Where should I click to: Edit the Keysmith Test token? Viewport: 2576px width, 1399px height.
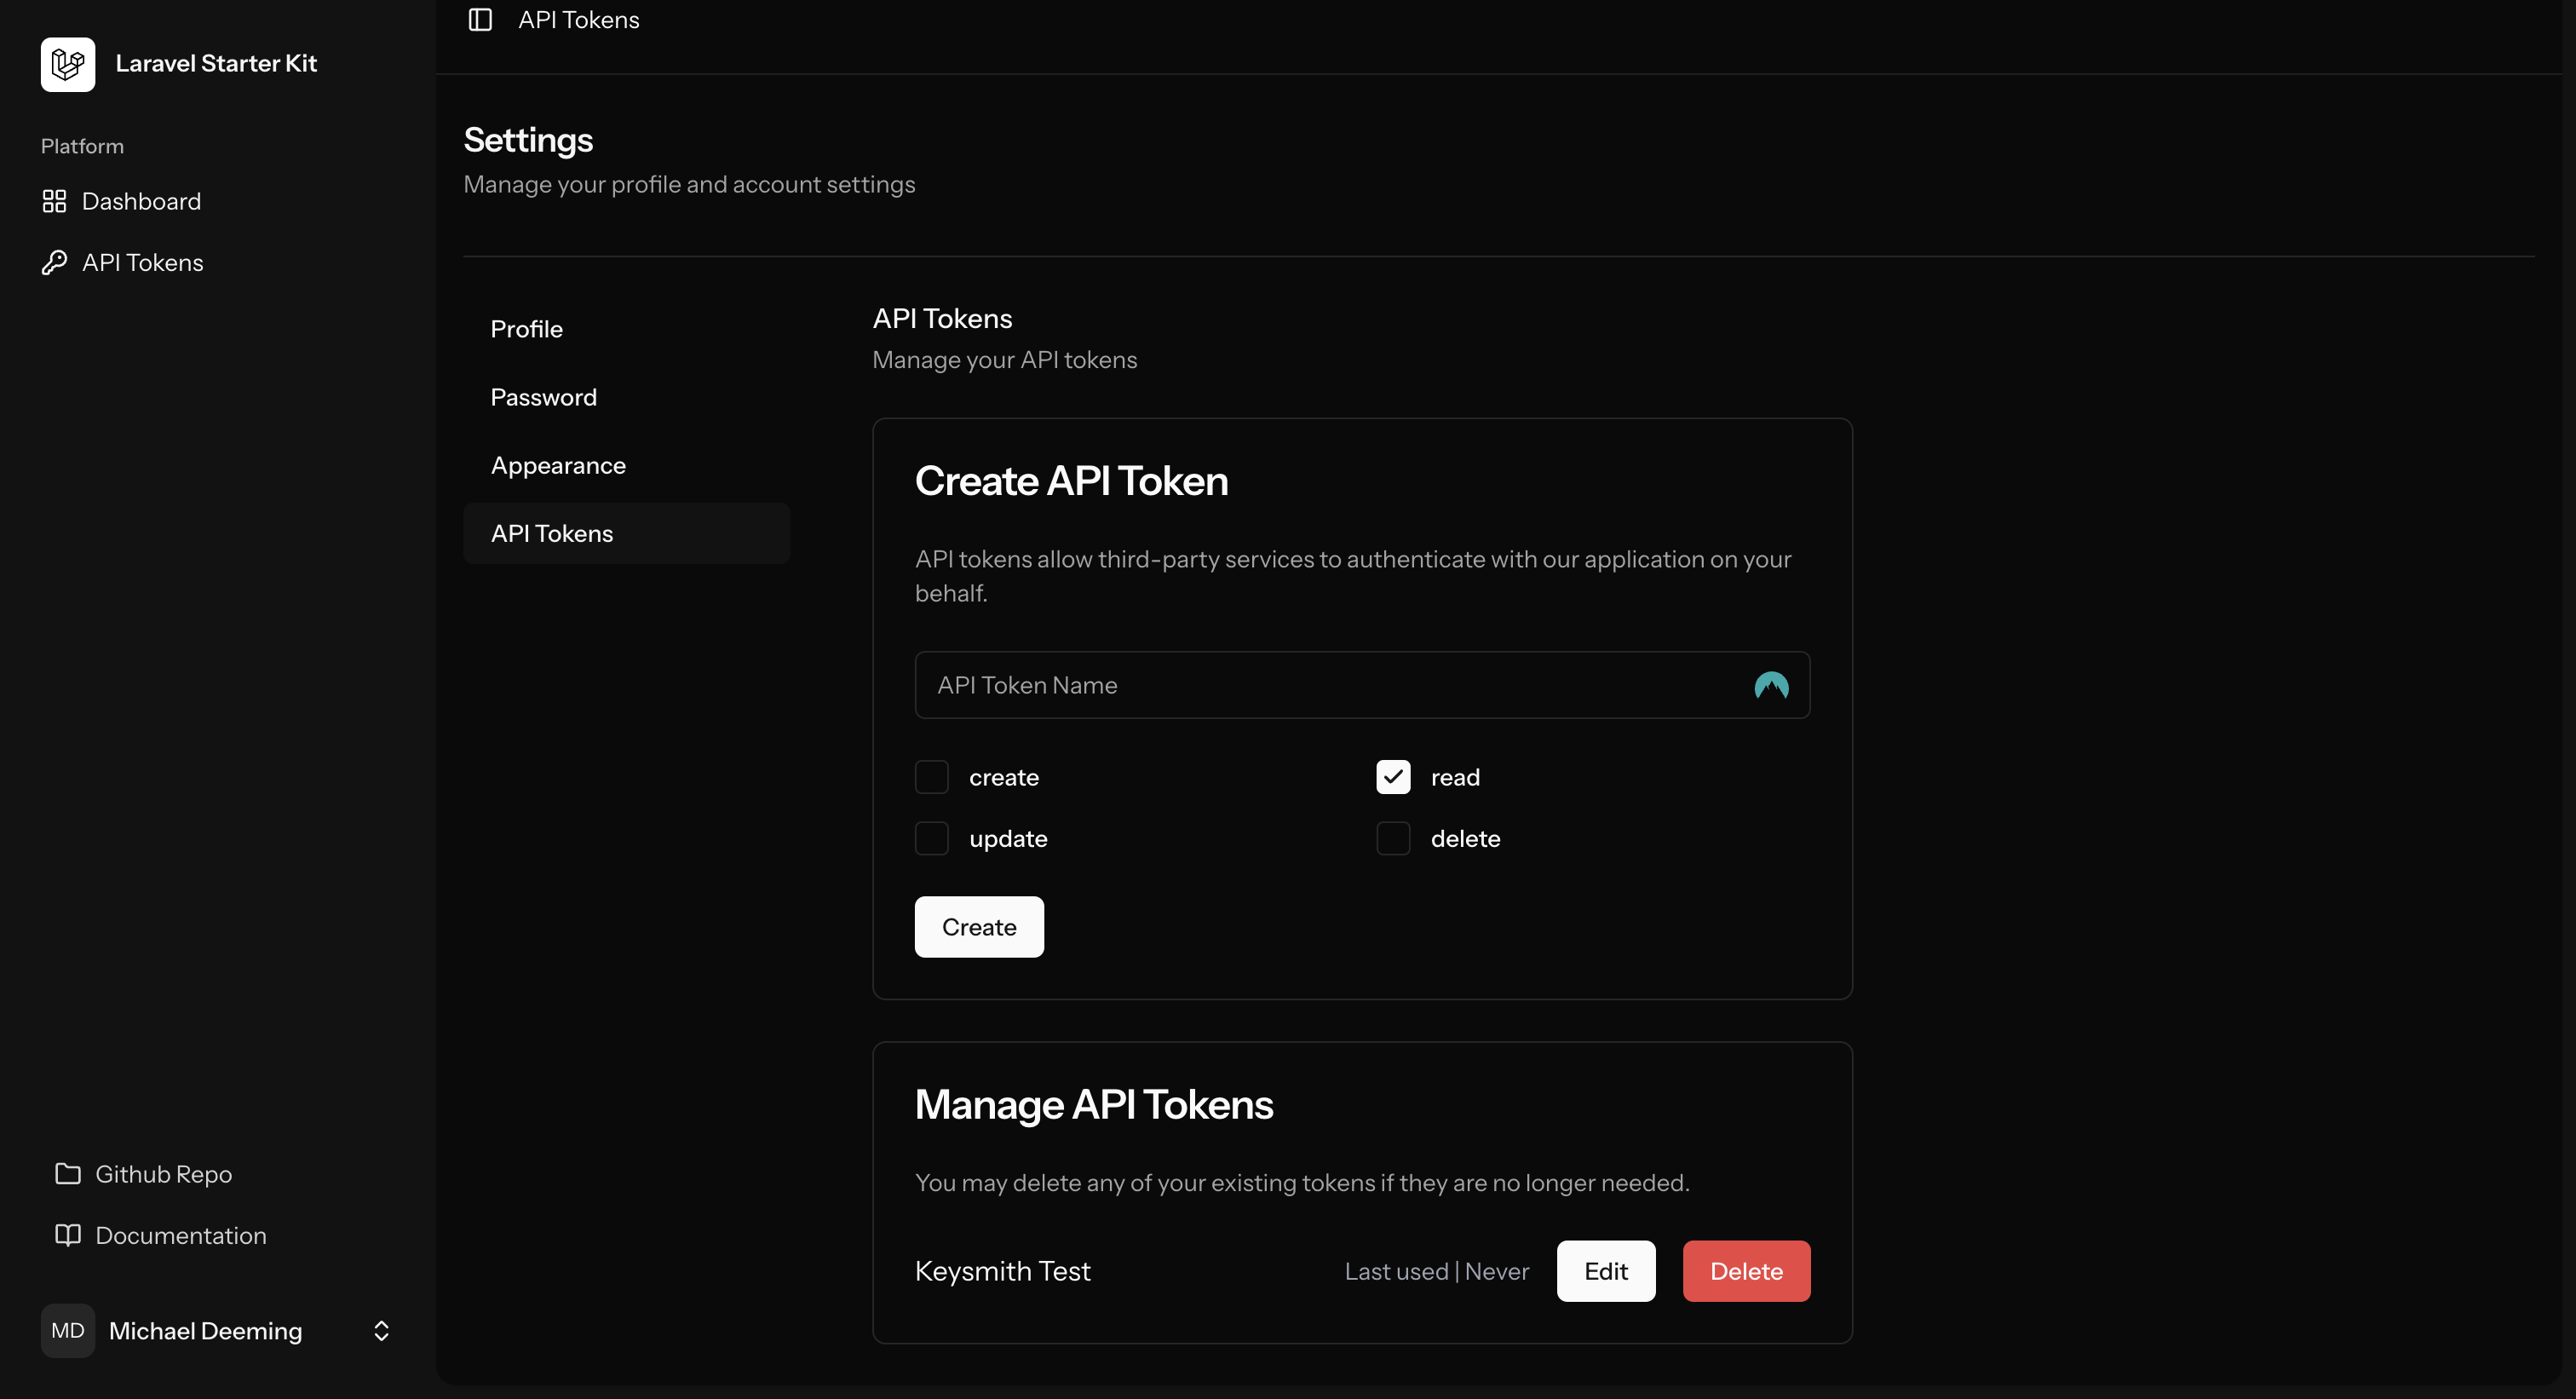click(1605, 1271)
